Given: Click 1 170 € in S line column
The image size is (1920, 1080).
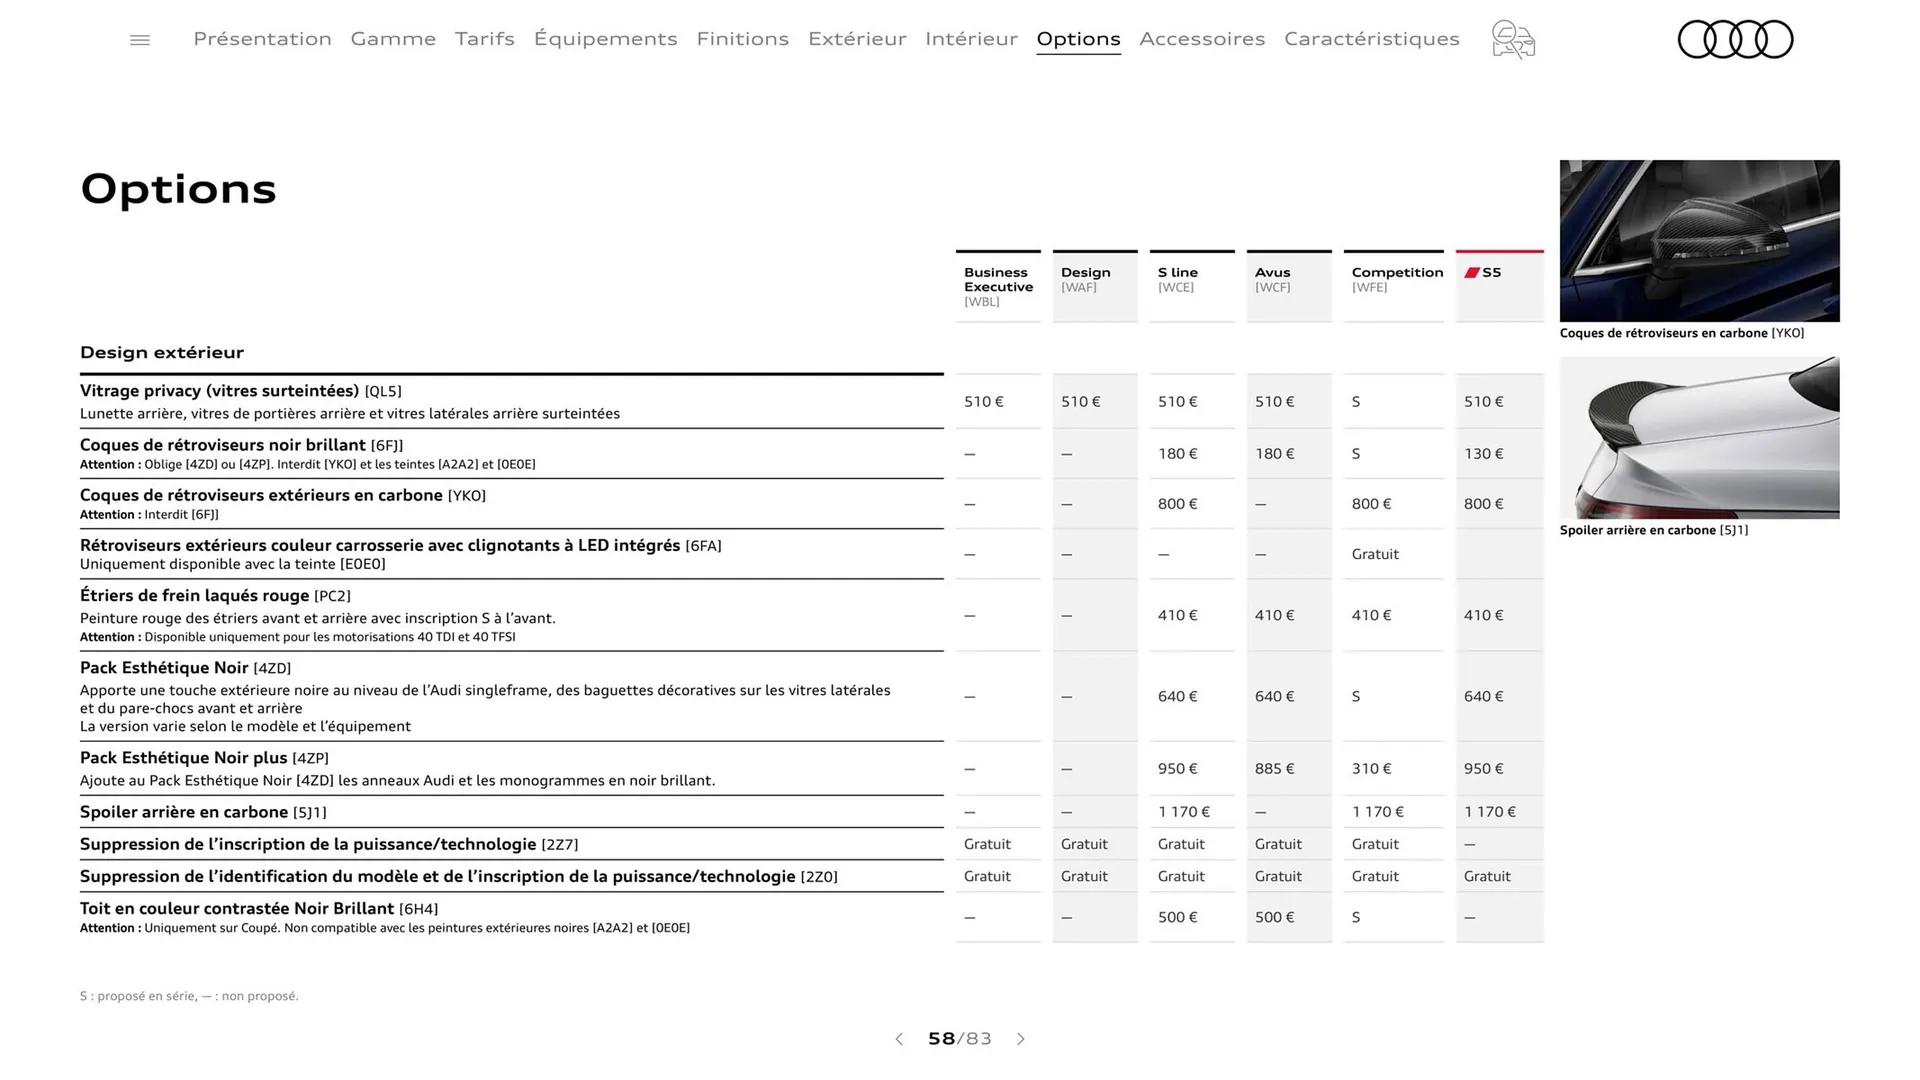Looking at the screenshot, I should click(1184, 812).
